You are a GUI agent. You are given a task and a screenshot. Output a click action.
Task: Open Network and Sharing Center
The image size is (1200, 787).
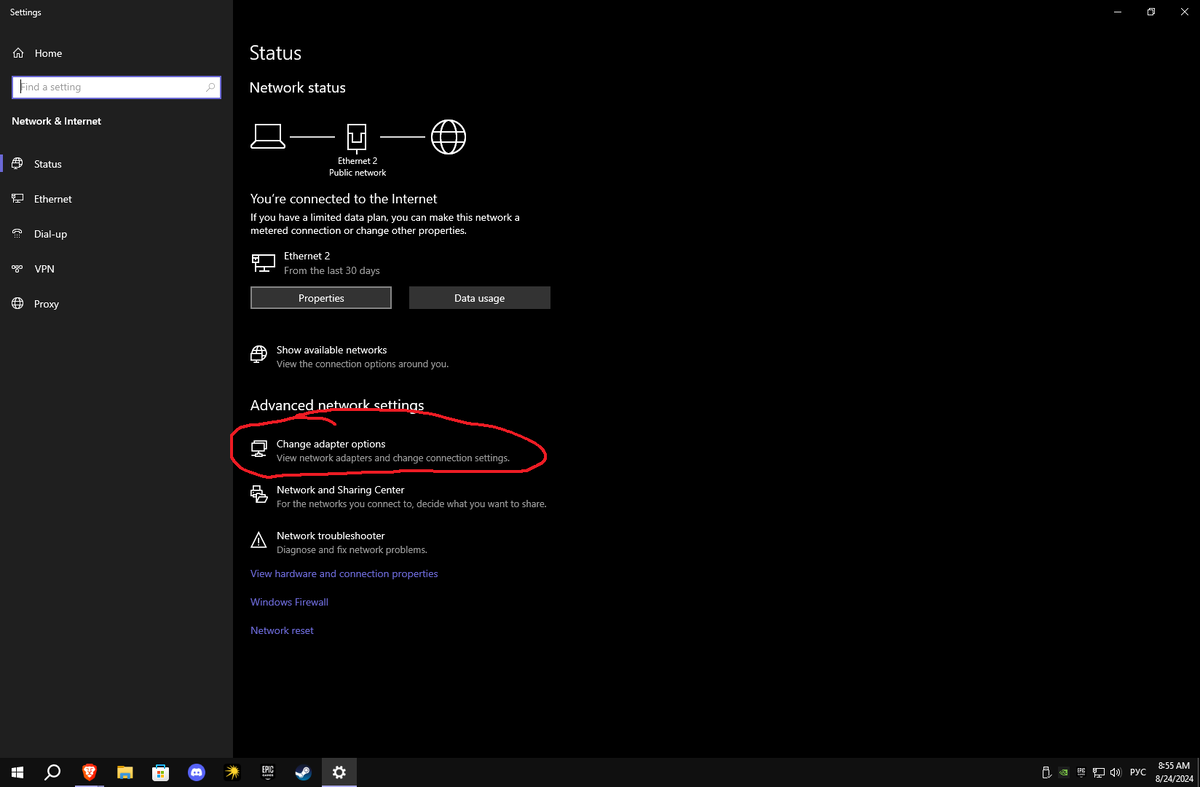tap(398, 497)
